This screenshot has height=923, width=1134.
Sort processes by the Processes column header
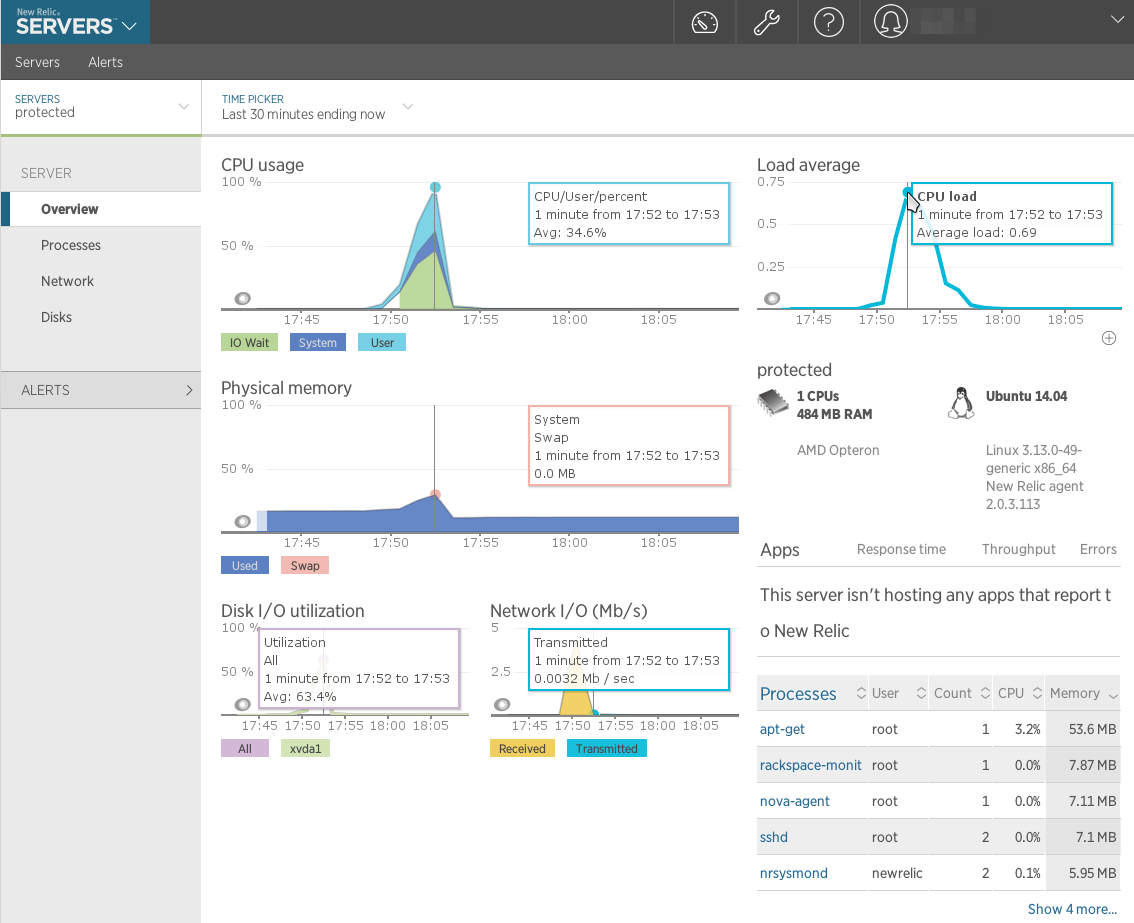click(x=812, y=694)
